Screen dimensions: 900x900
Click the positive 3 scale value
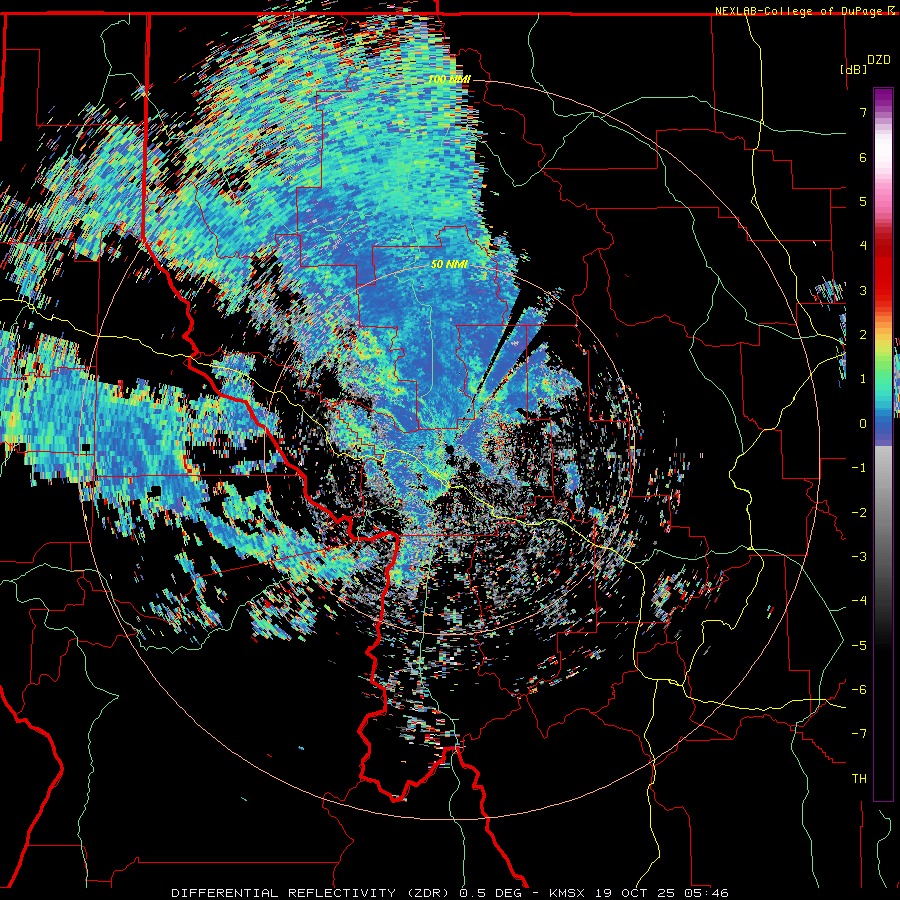[863, 290]
